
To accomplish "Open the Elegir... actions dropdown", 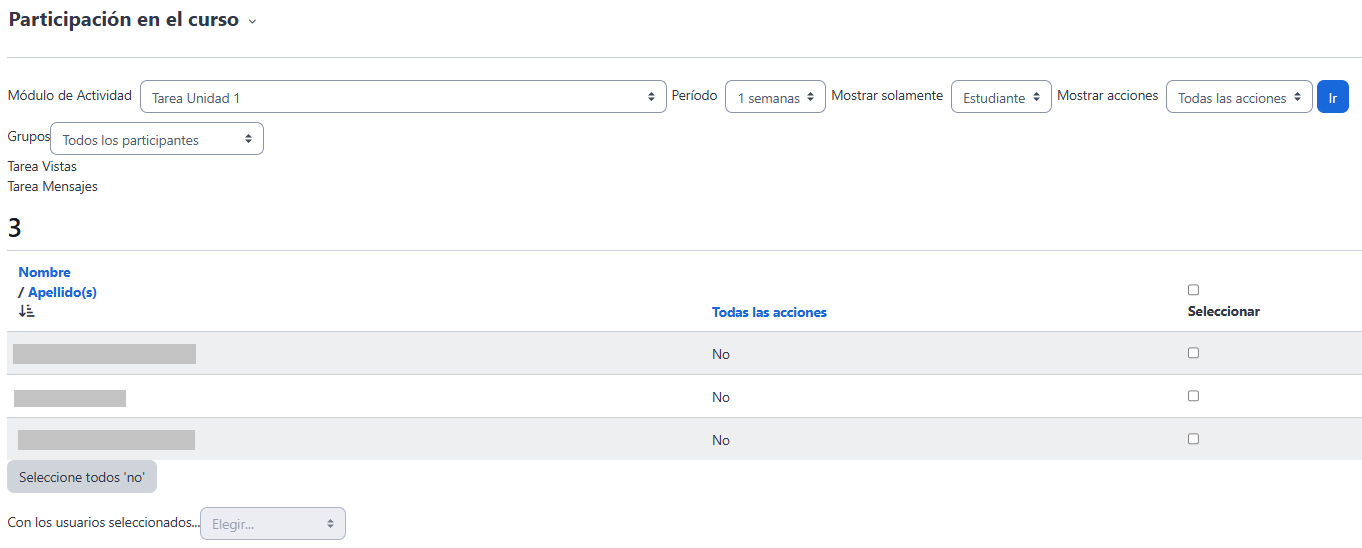I will tap(273, 524).
